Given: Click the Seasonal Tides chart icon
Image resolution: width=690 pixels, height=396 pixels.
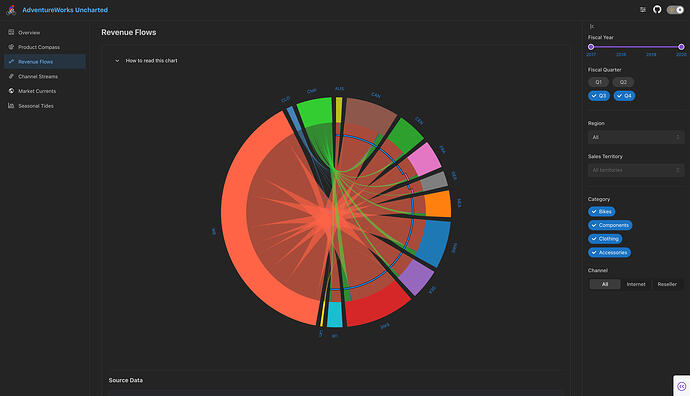Looking at the screenshot, I should (11, 106).
